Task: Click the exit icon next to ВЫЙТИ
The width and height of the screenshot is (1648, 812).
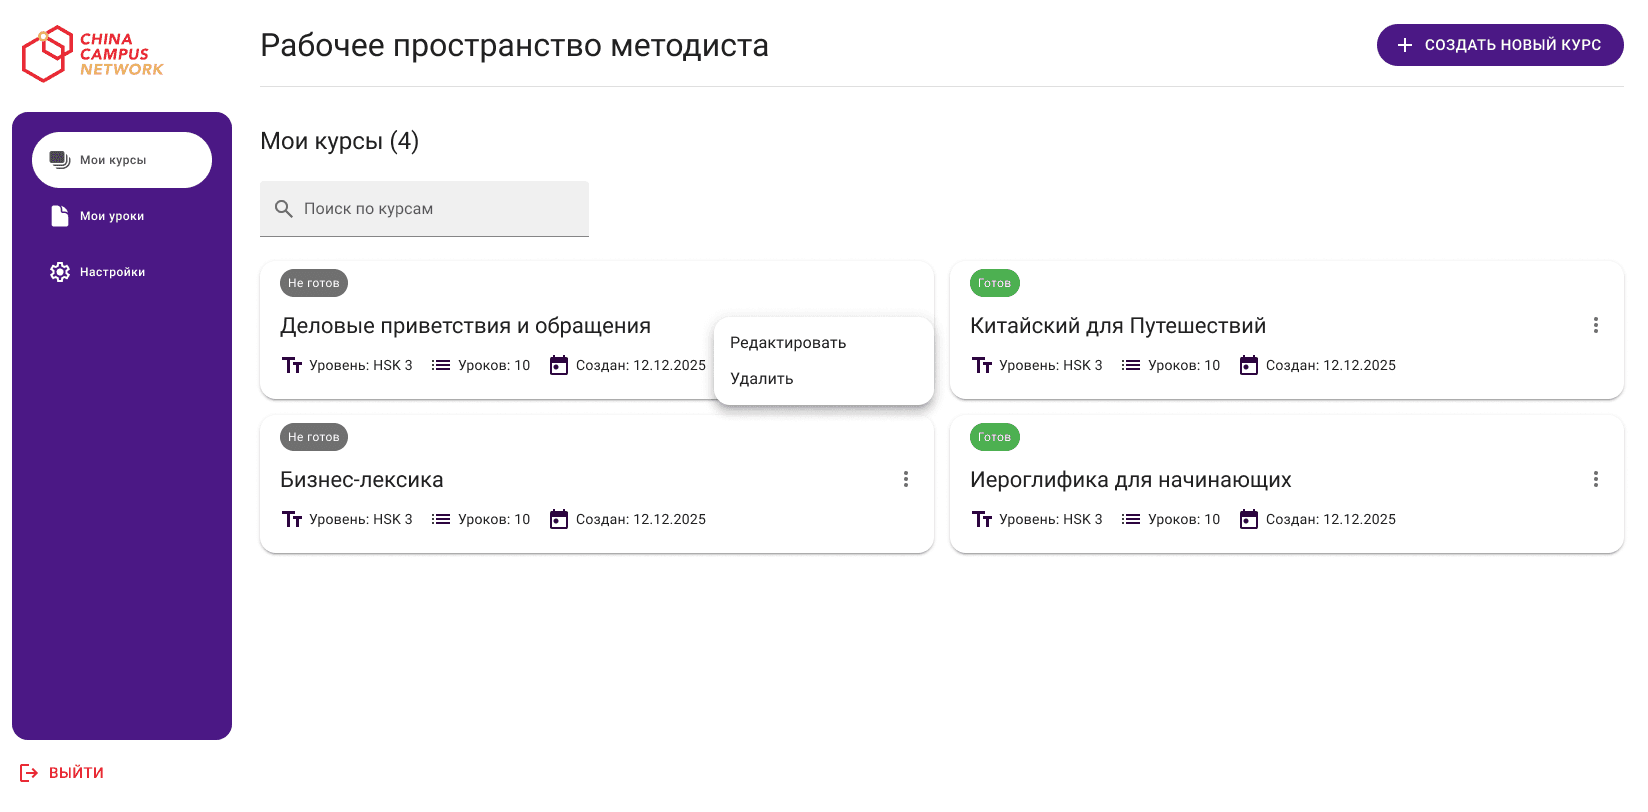Action: [29, 773]
